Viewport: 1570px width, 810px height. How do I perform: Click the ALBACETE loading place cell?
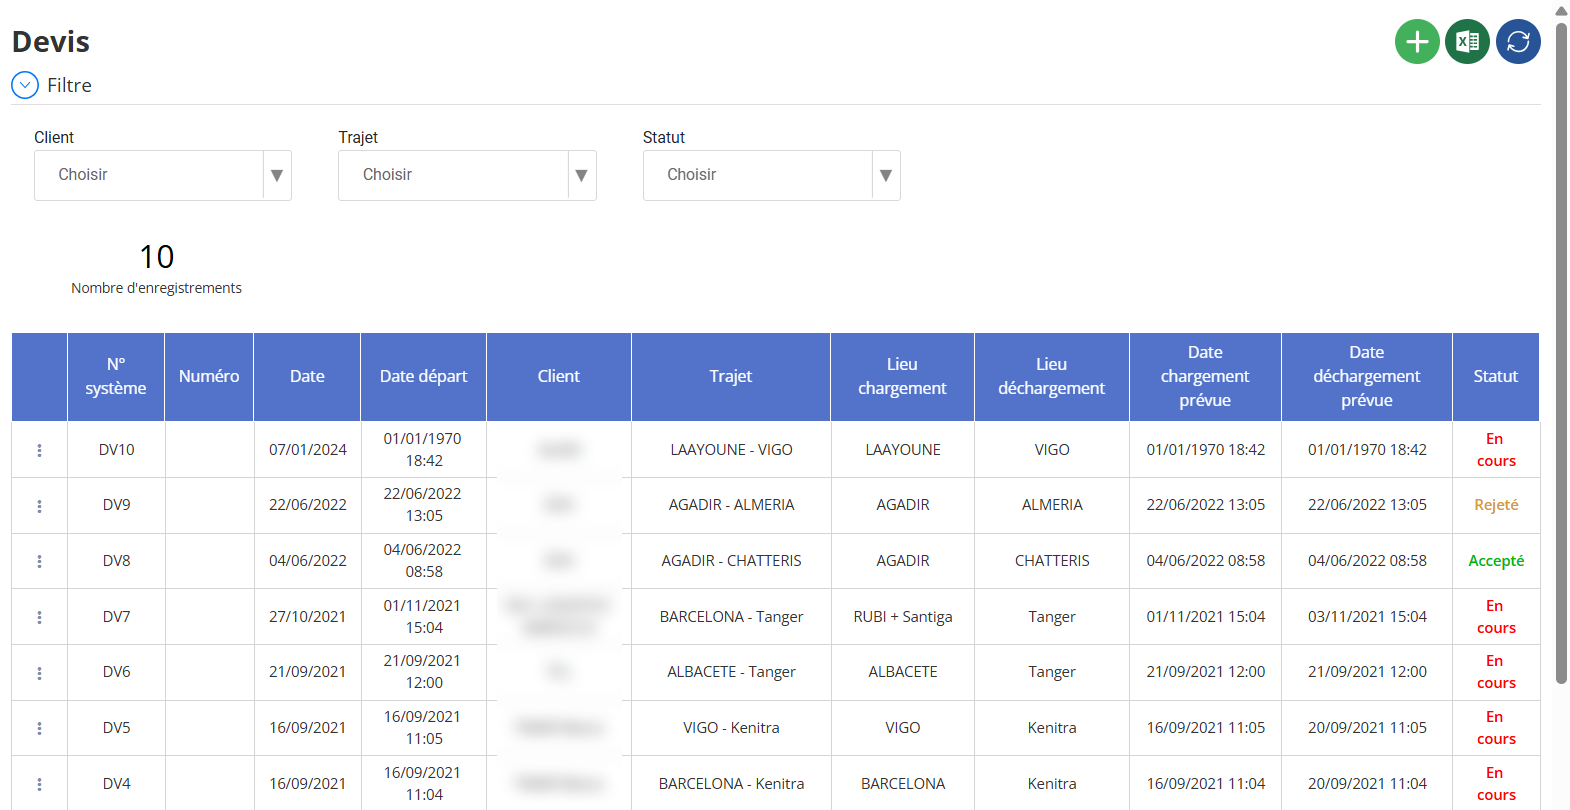(902, 672)
